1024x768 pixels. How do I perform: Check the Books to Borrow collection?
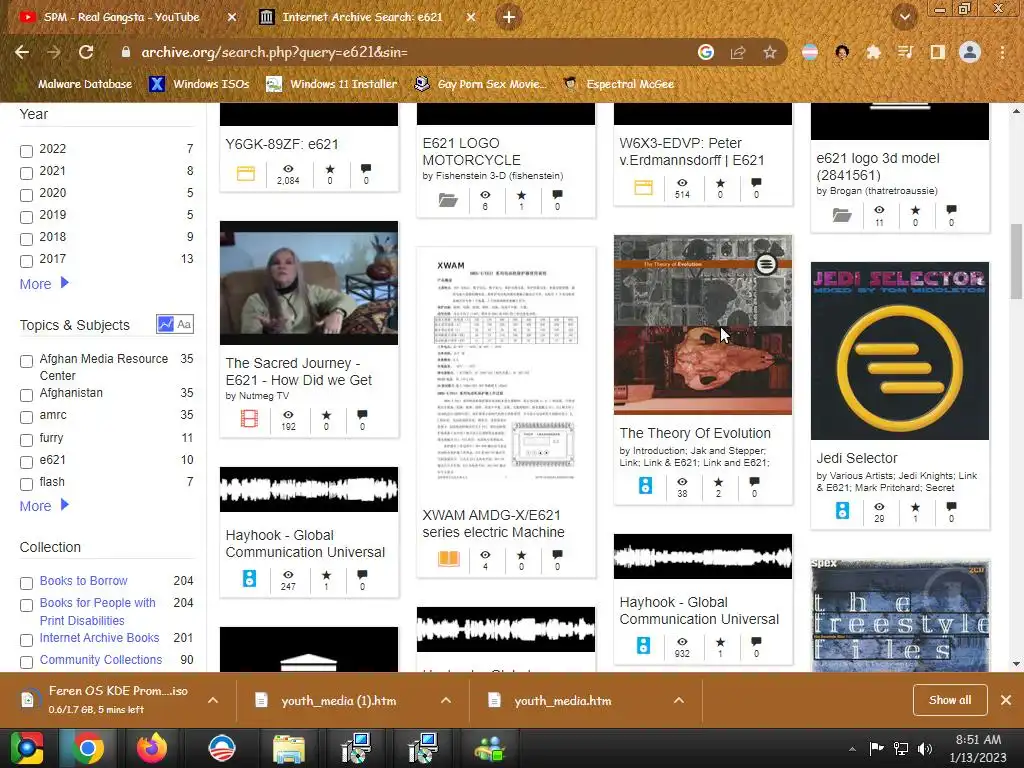[26, 583]
